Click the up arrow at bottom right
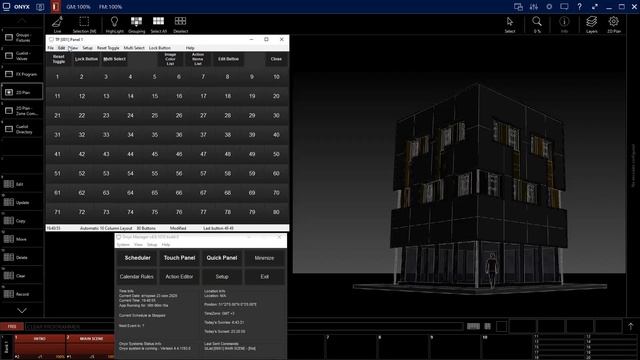This screenshot has height=360, width=640. click(x=631, y=326)
